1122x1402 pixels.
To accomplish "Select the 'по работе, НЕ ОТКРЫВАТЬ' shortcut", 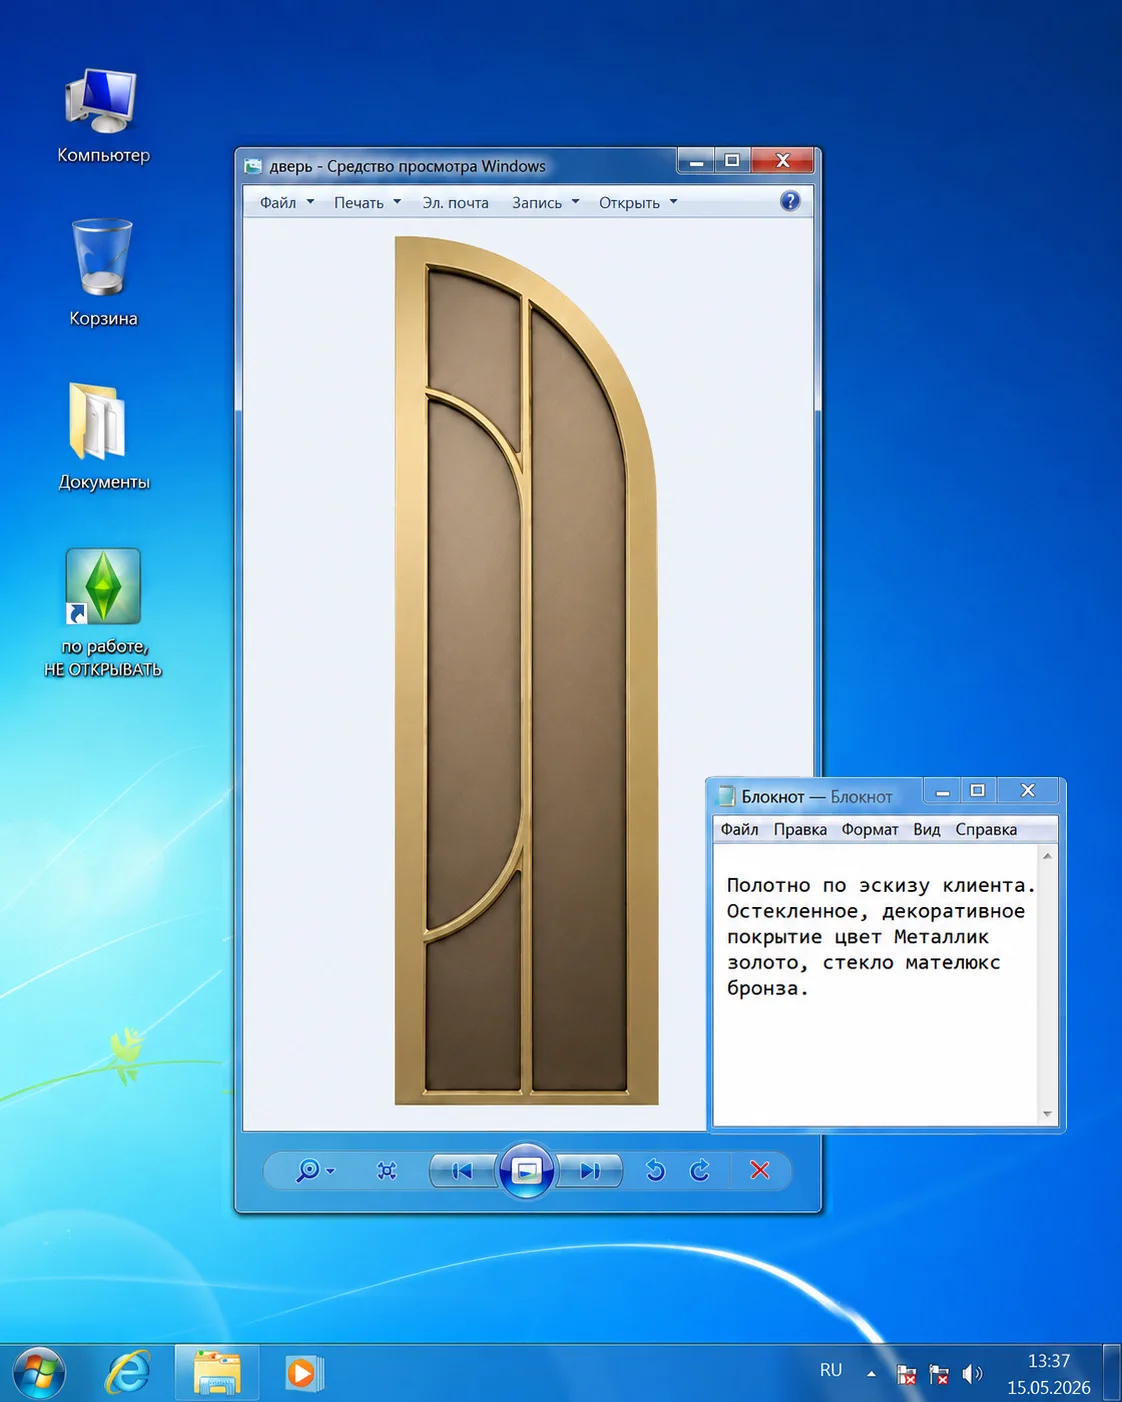I will 102,613.
